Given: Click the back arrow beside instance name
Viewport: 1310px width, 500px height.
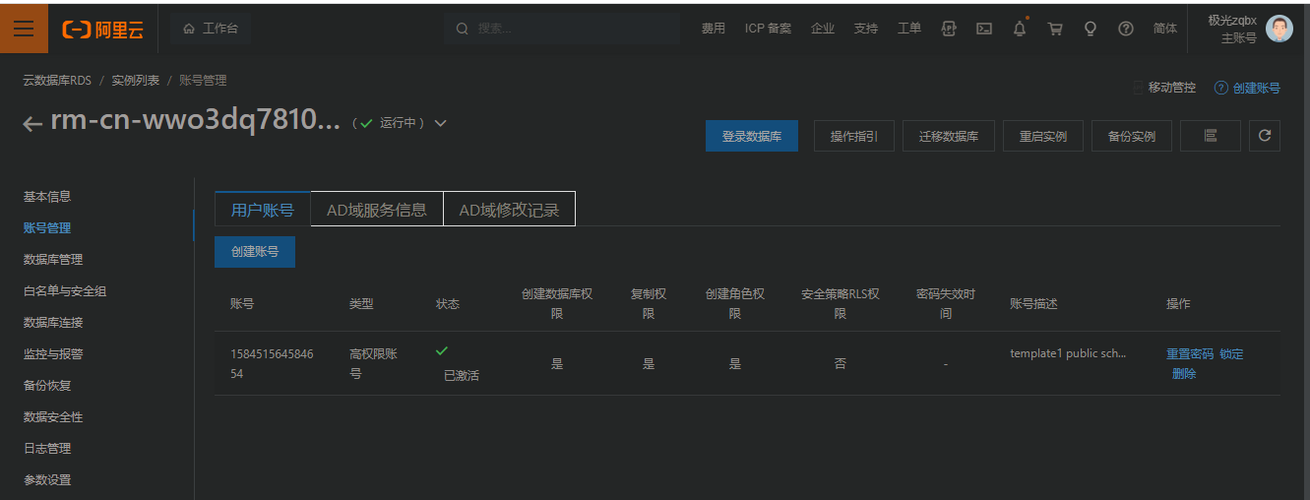Looking at the screenshot, I should (33, 124).
